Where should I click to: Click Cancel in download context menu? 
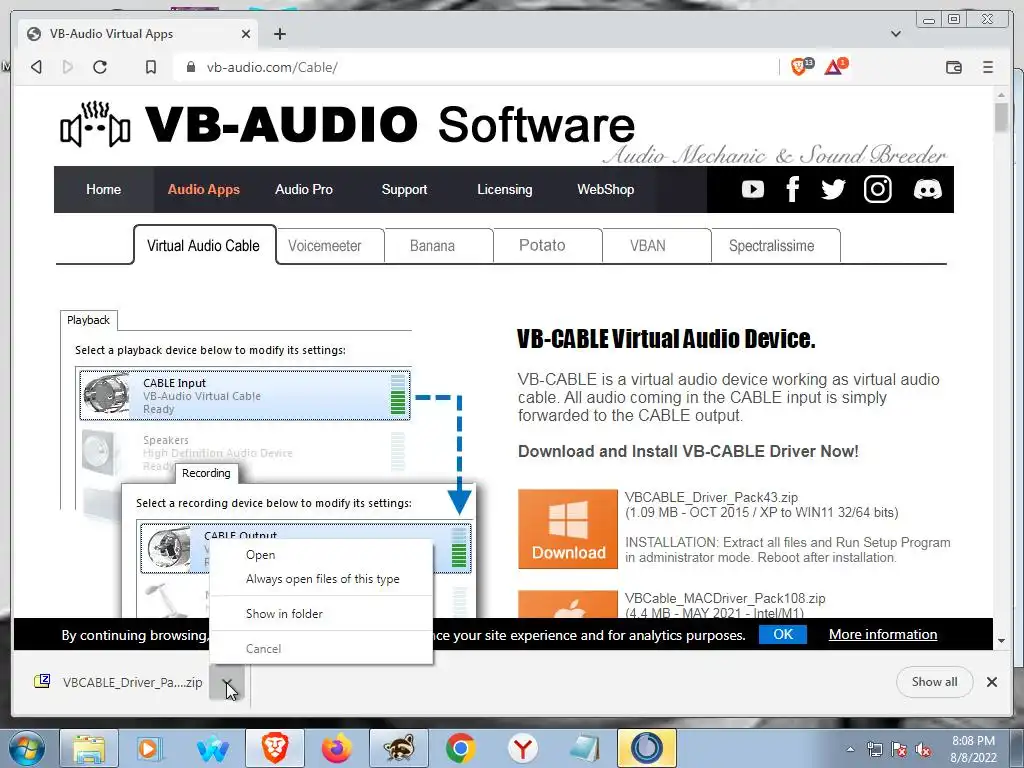(x=321, y=648)
